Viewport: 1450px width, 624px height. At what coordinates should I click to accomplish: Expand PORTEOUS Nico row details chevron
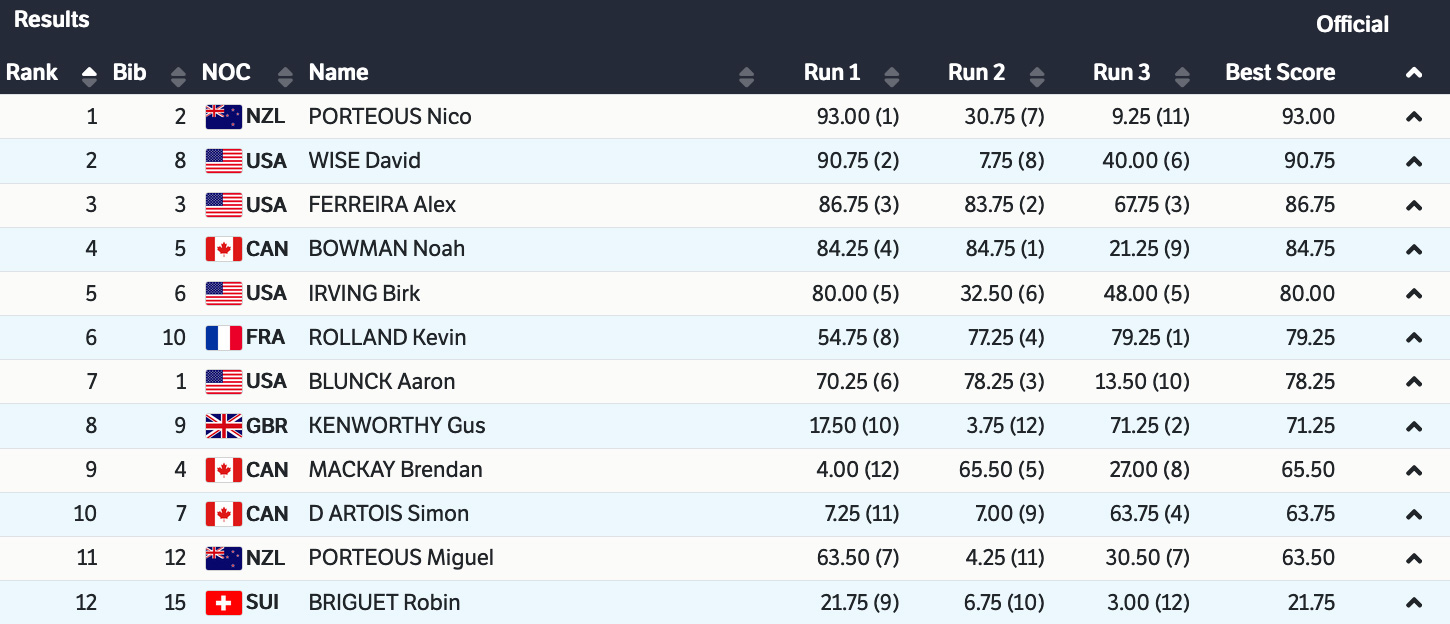[1413, 117]
